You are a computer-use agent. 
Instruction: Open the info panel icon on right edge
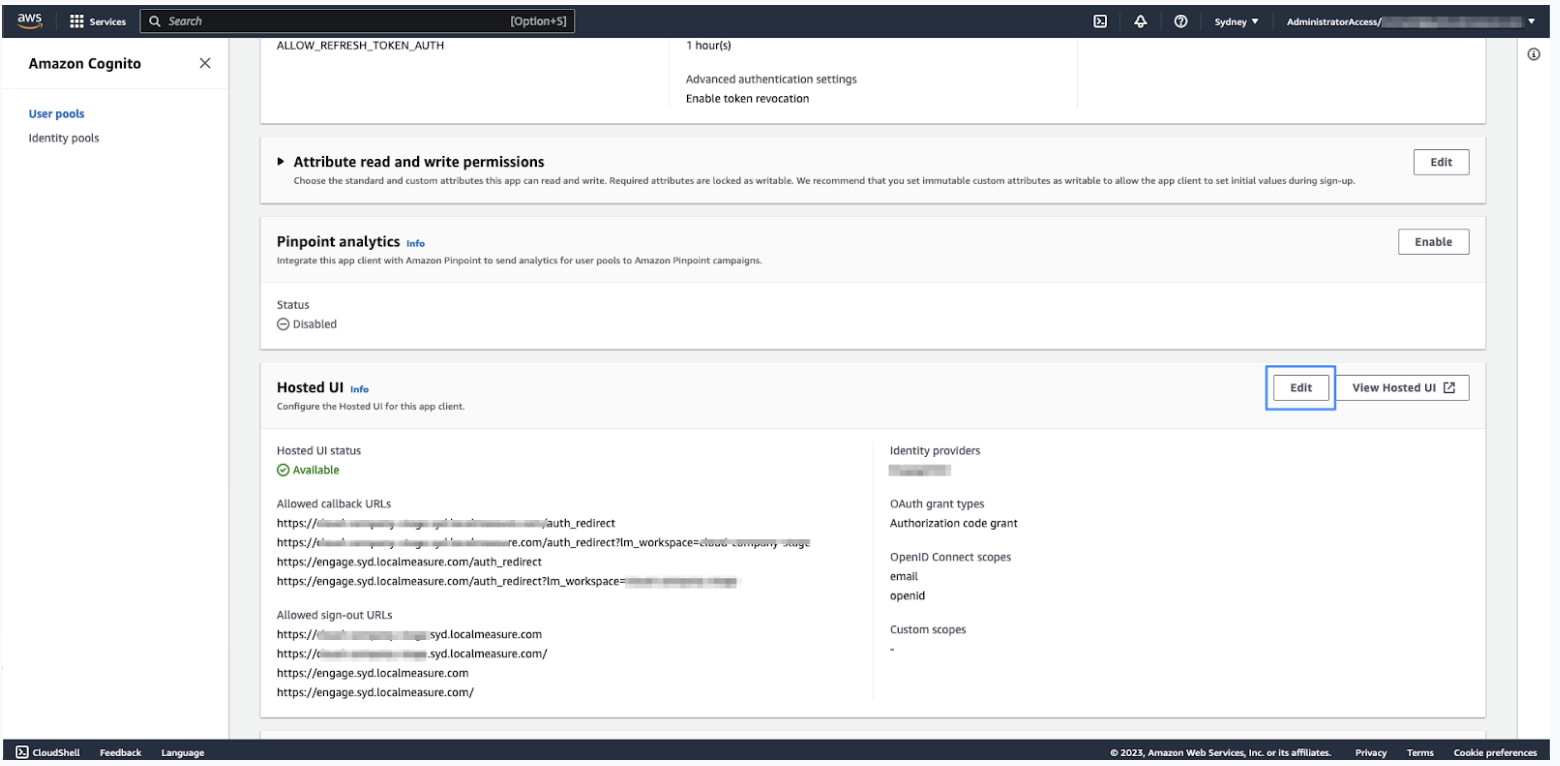1533,54
